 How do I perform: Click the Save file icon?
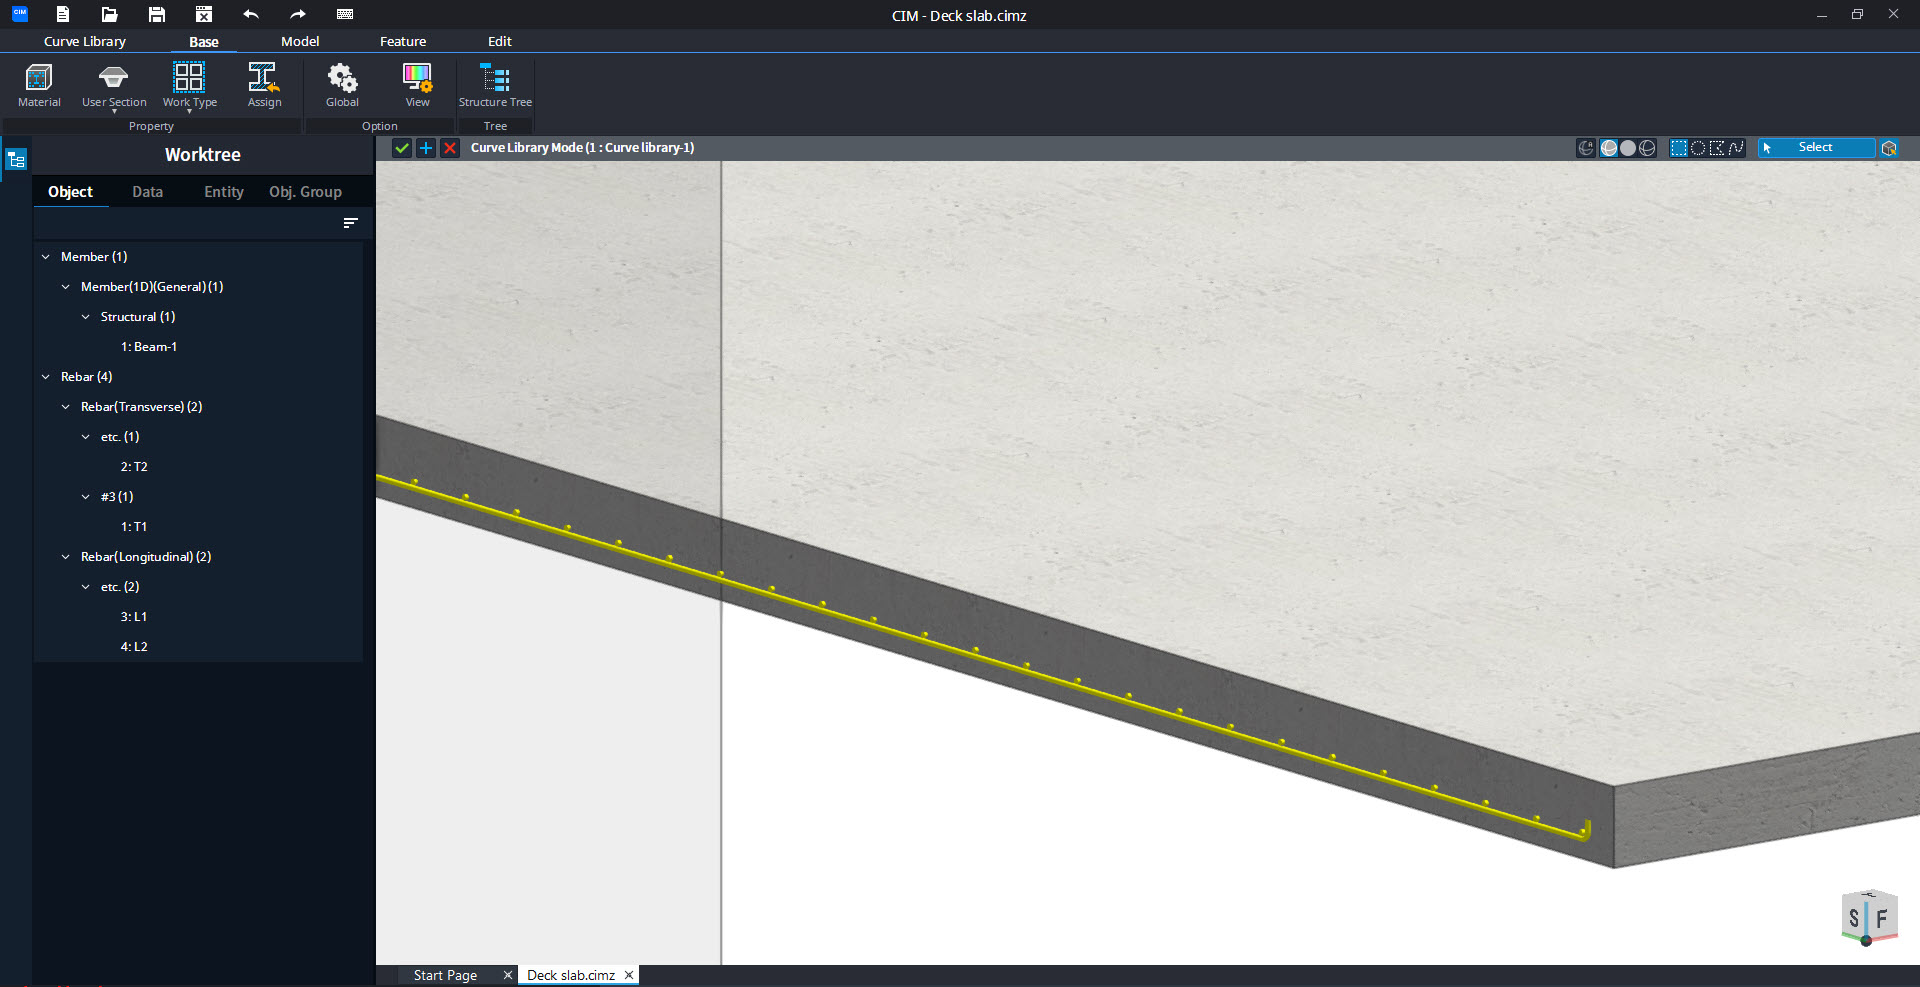(156, 14)
